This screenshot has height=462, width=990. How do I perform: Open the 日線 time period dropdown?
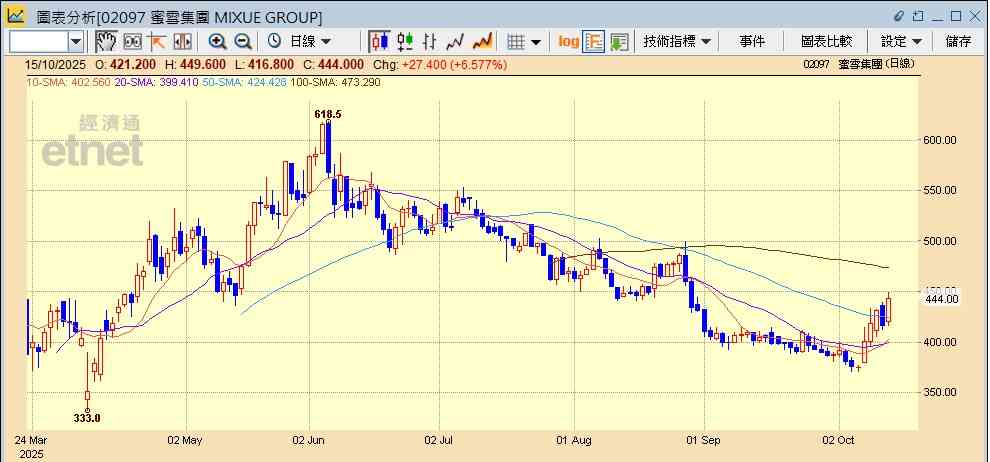point(300,41)
